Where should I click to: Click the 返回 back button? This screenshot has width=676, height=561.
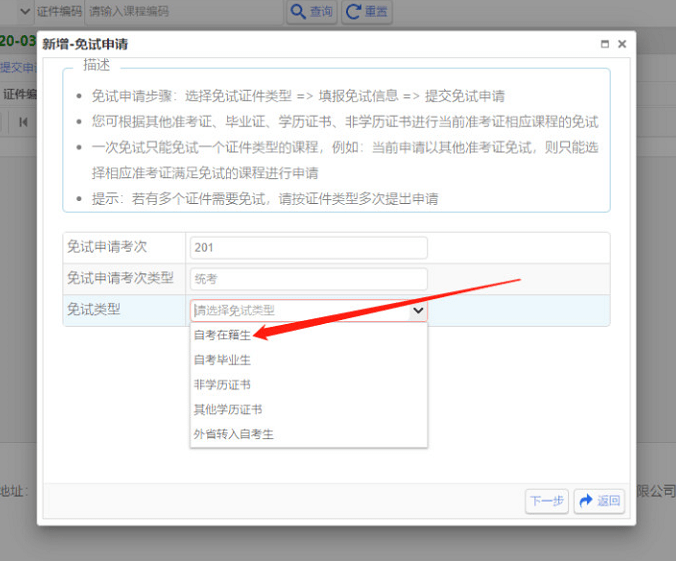pyautogui.click(x=599, y=501)
